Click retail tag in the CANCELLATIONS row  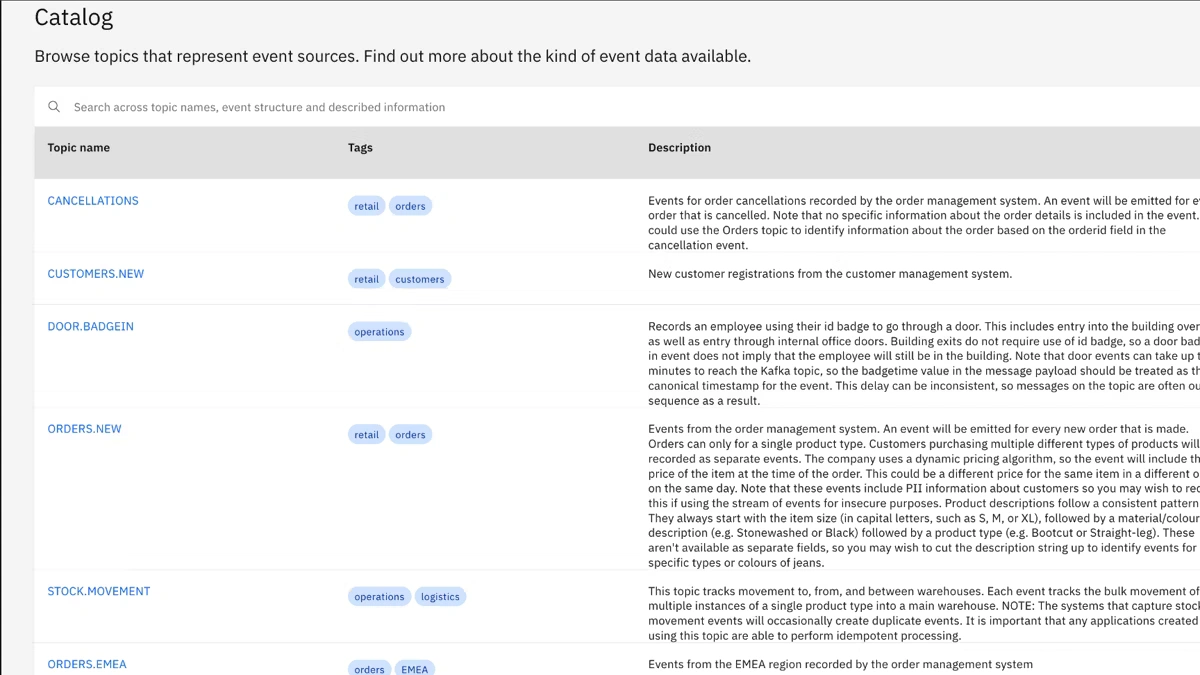point(367,206)
